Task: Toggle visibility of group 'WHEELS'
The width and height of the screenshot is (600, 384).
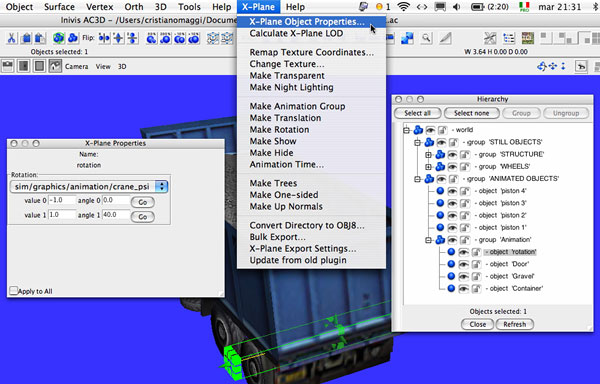Action: tap(452, 167)
